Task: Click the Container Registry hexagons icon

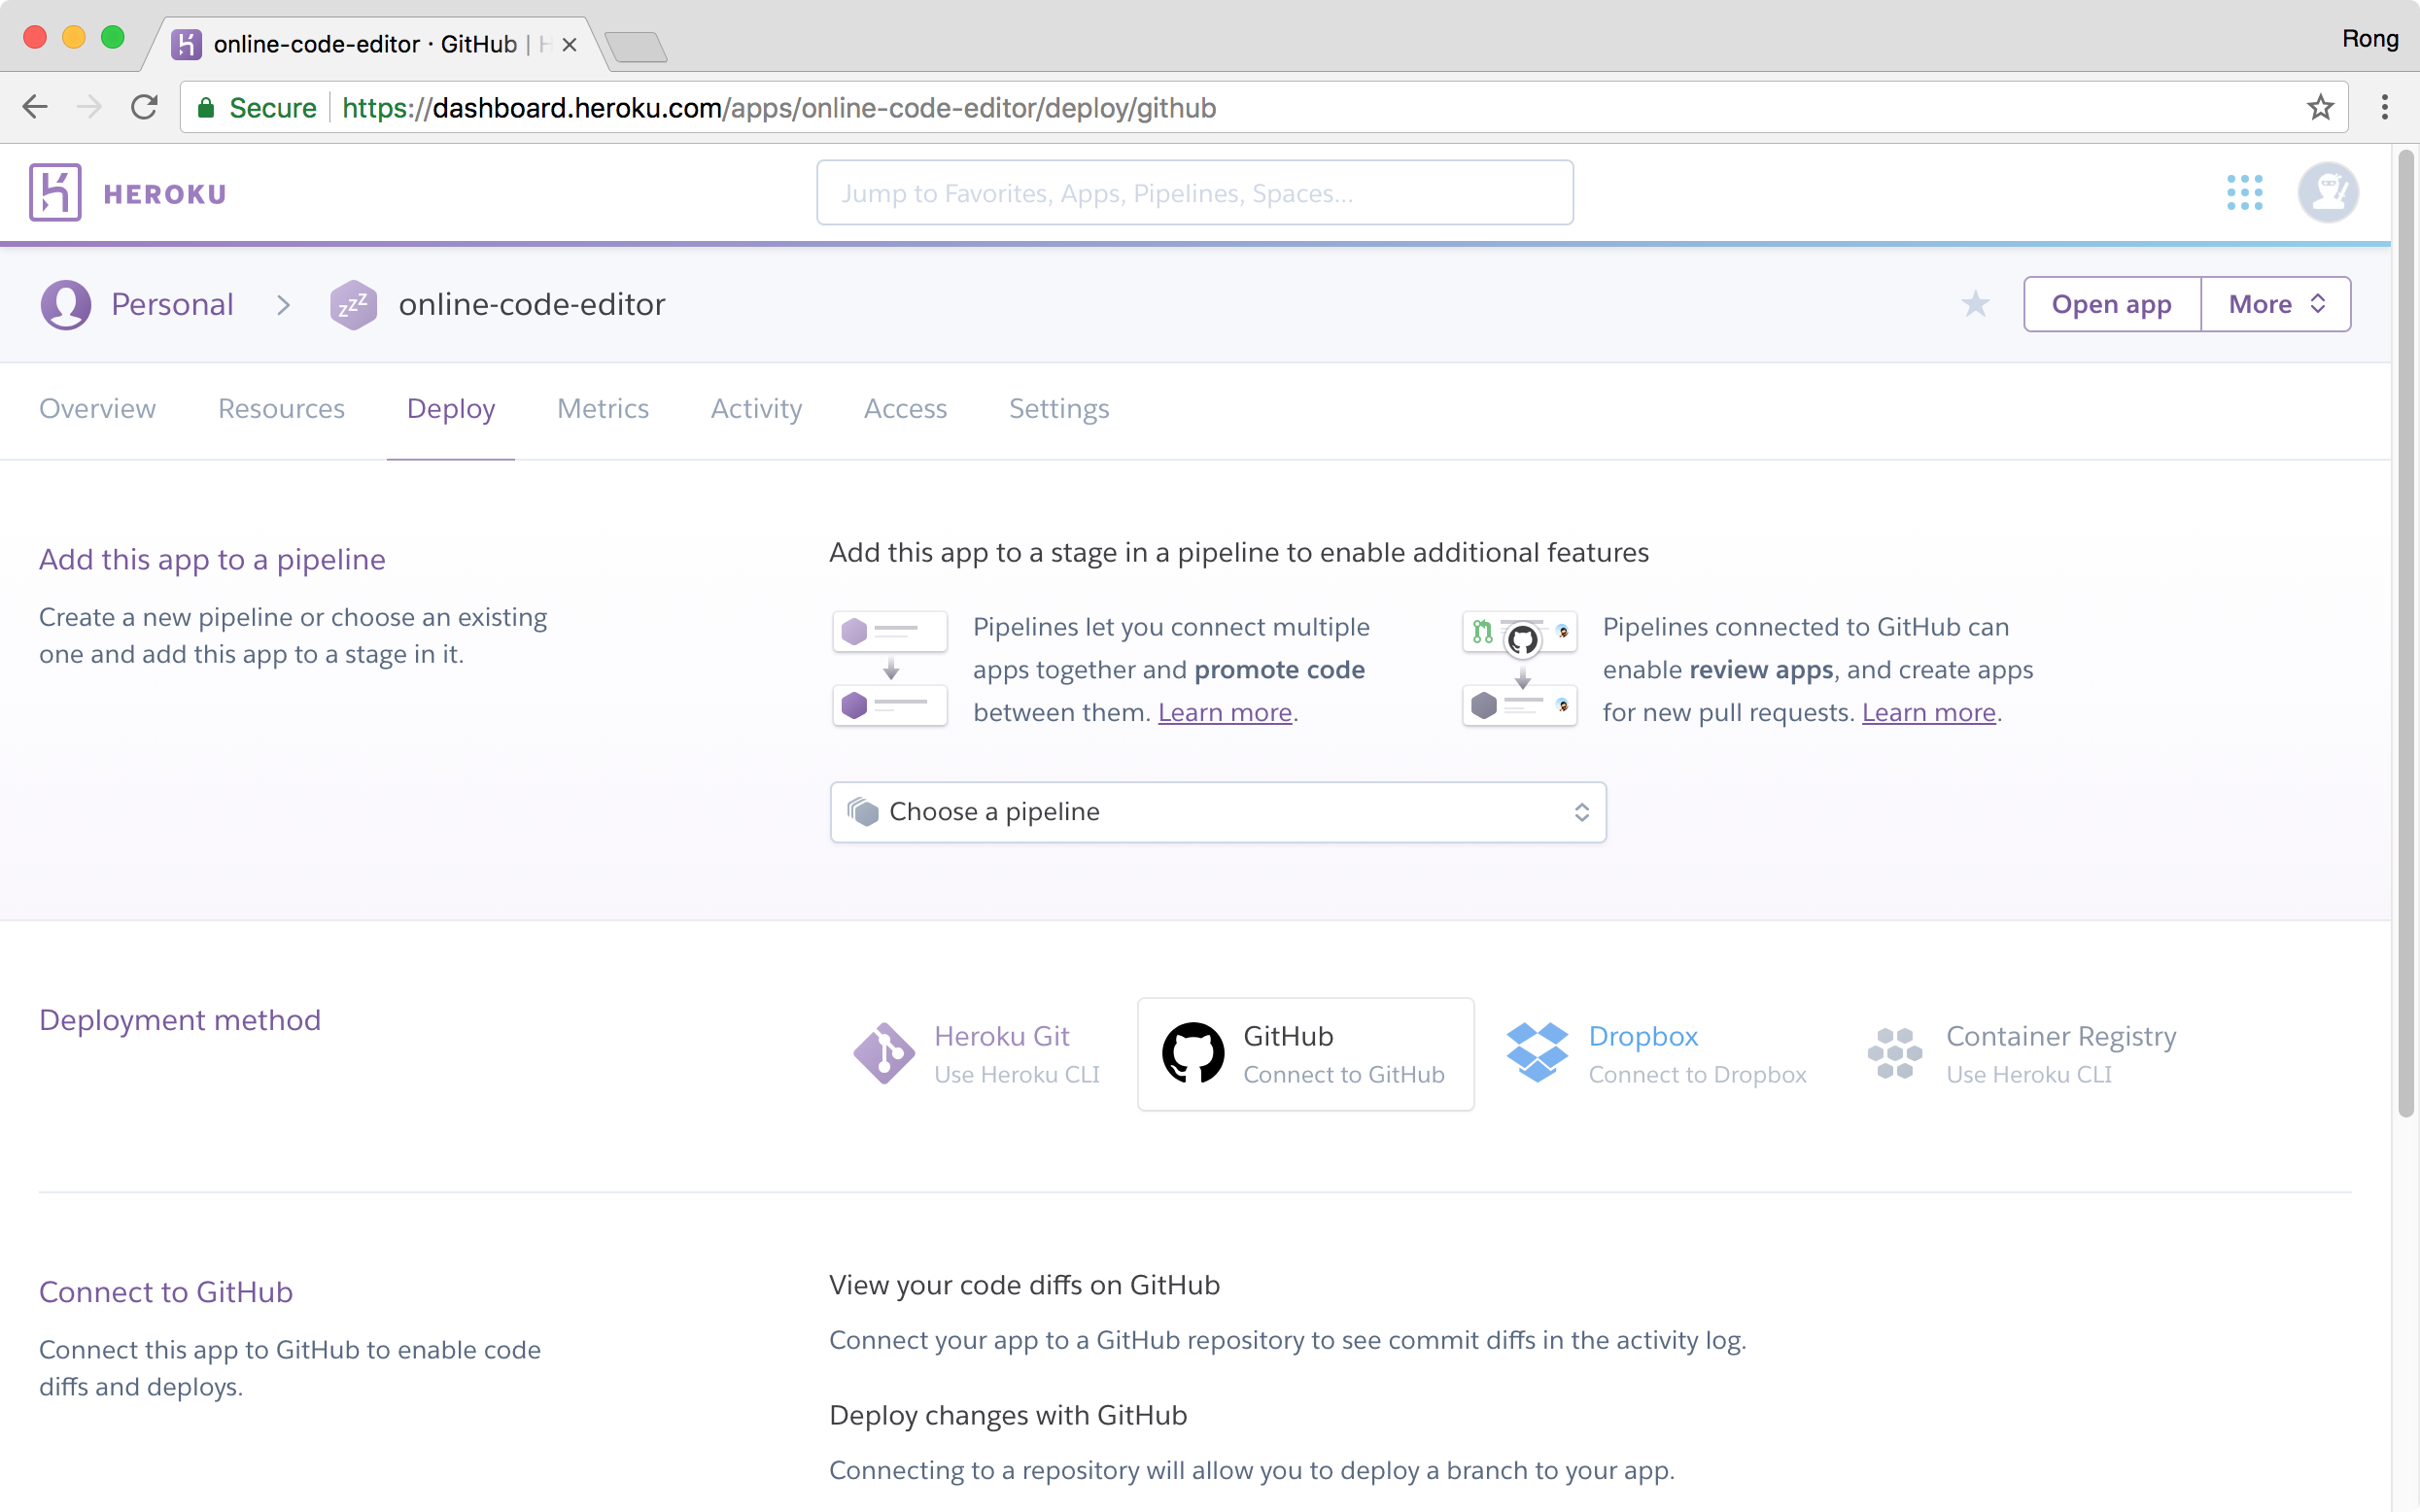Action: point(1894,1053)
